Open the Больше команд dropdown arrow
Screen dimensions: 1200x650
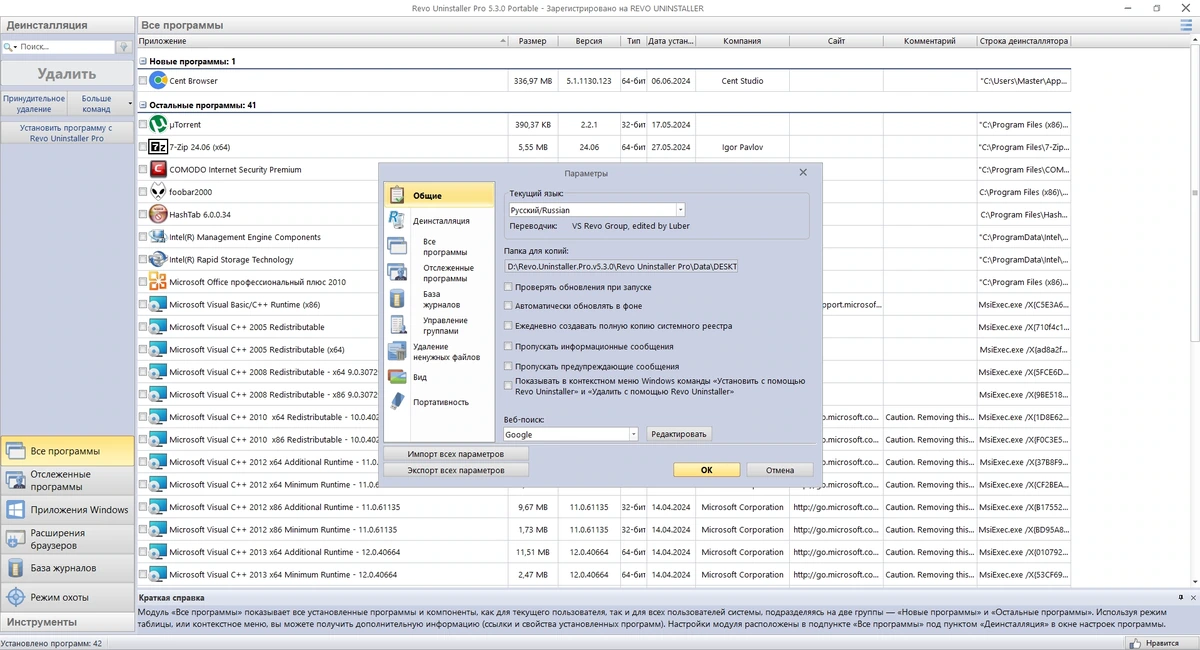[x=130, y=103]
